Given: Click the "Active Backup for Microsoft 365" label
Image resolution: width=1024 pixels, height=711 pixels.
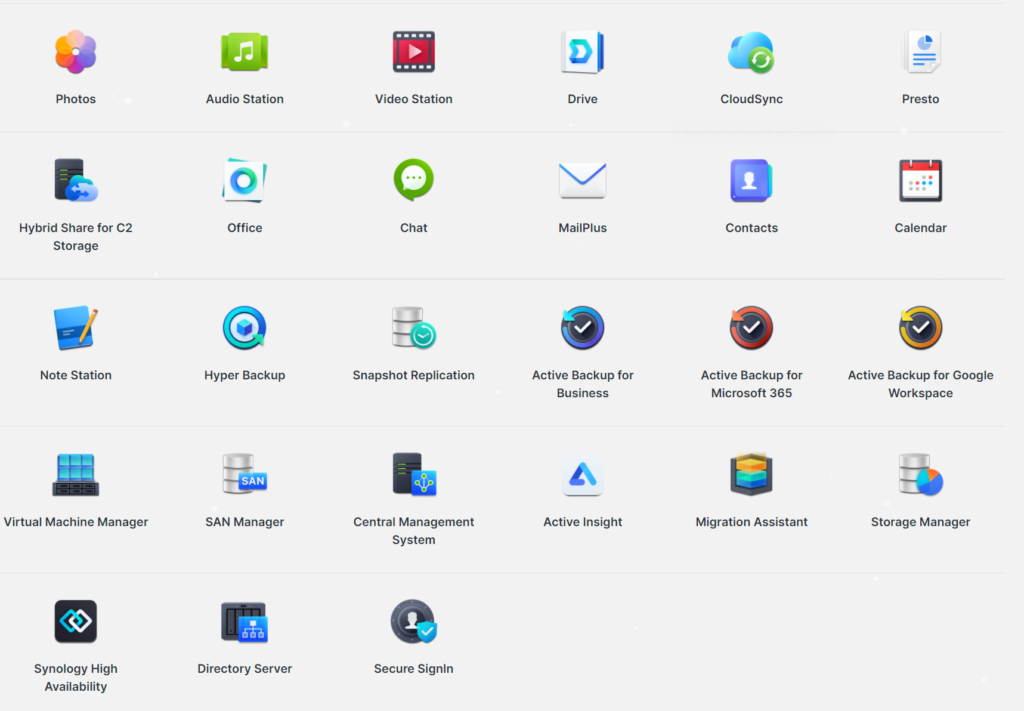Looking at the screenshot, I should click(x=751, y=384).
